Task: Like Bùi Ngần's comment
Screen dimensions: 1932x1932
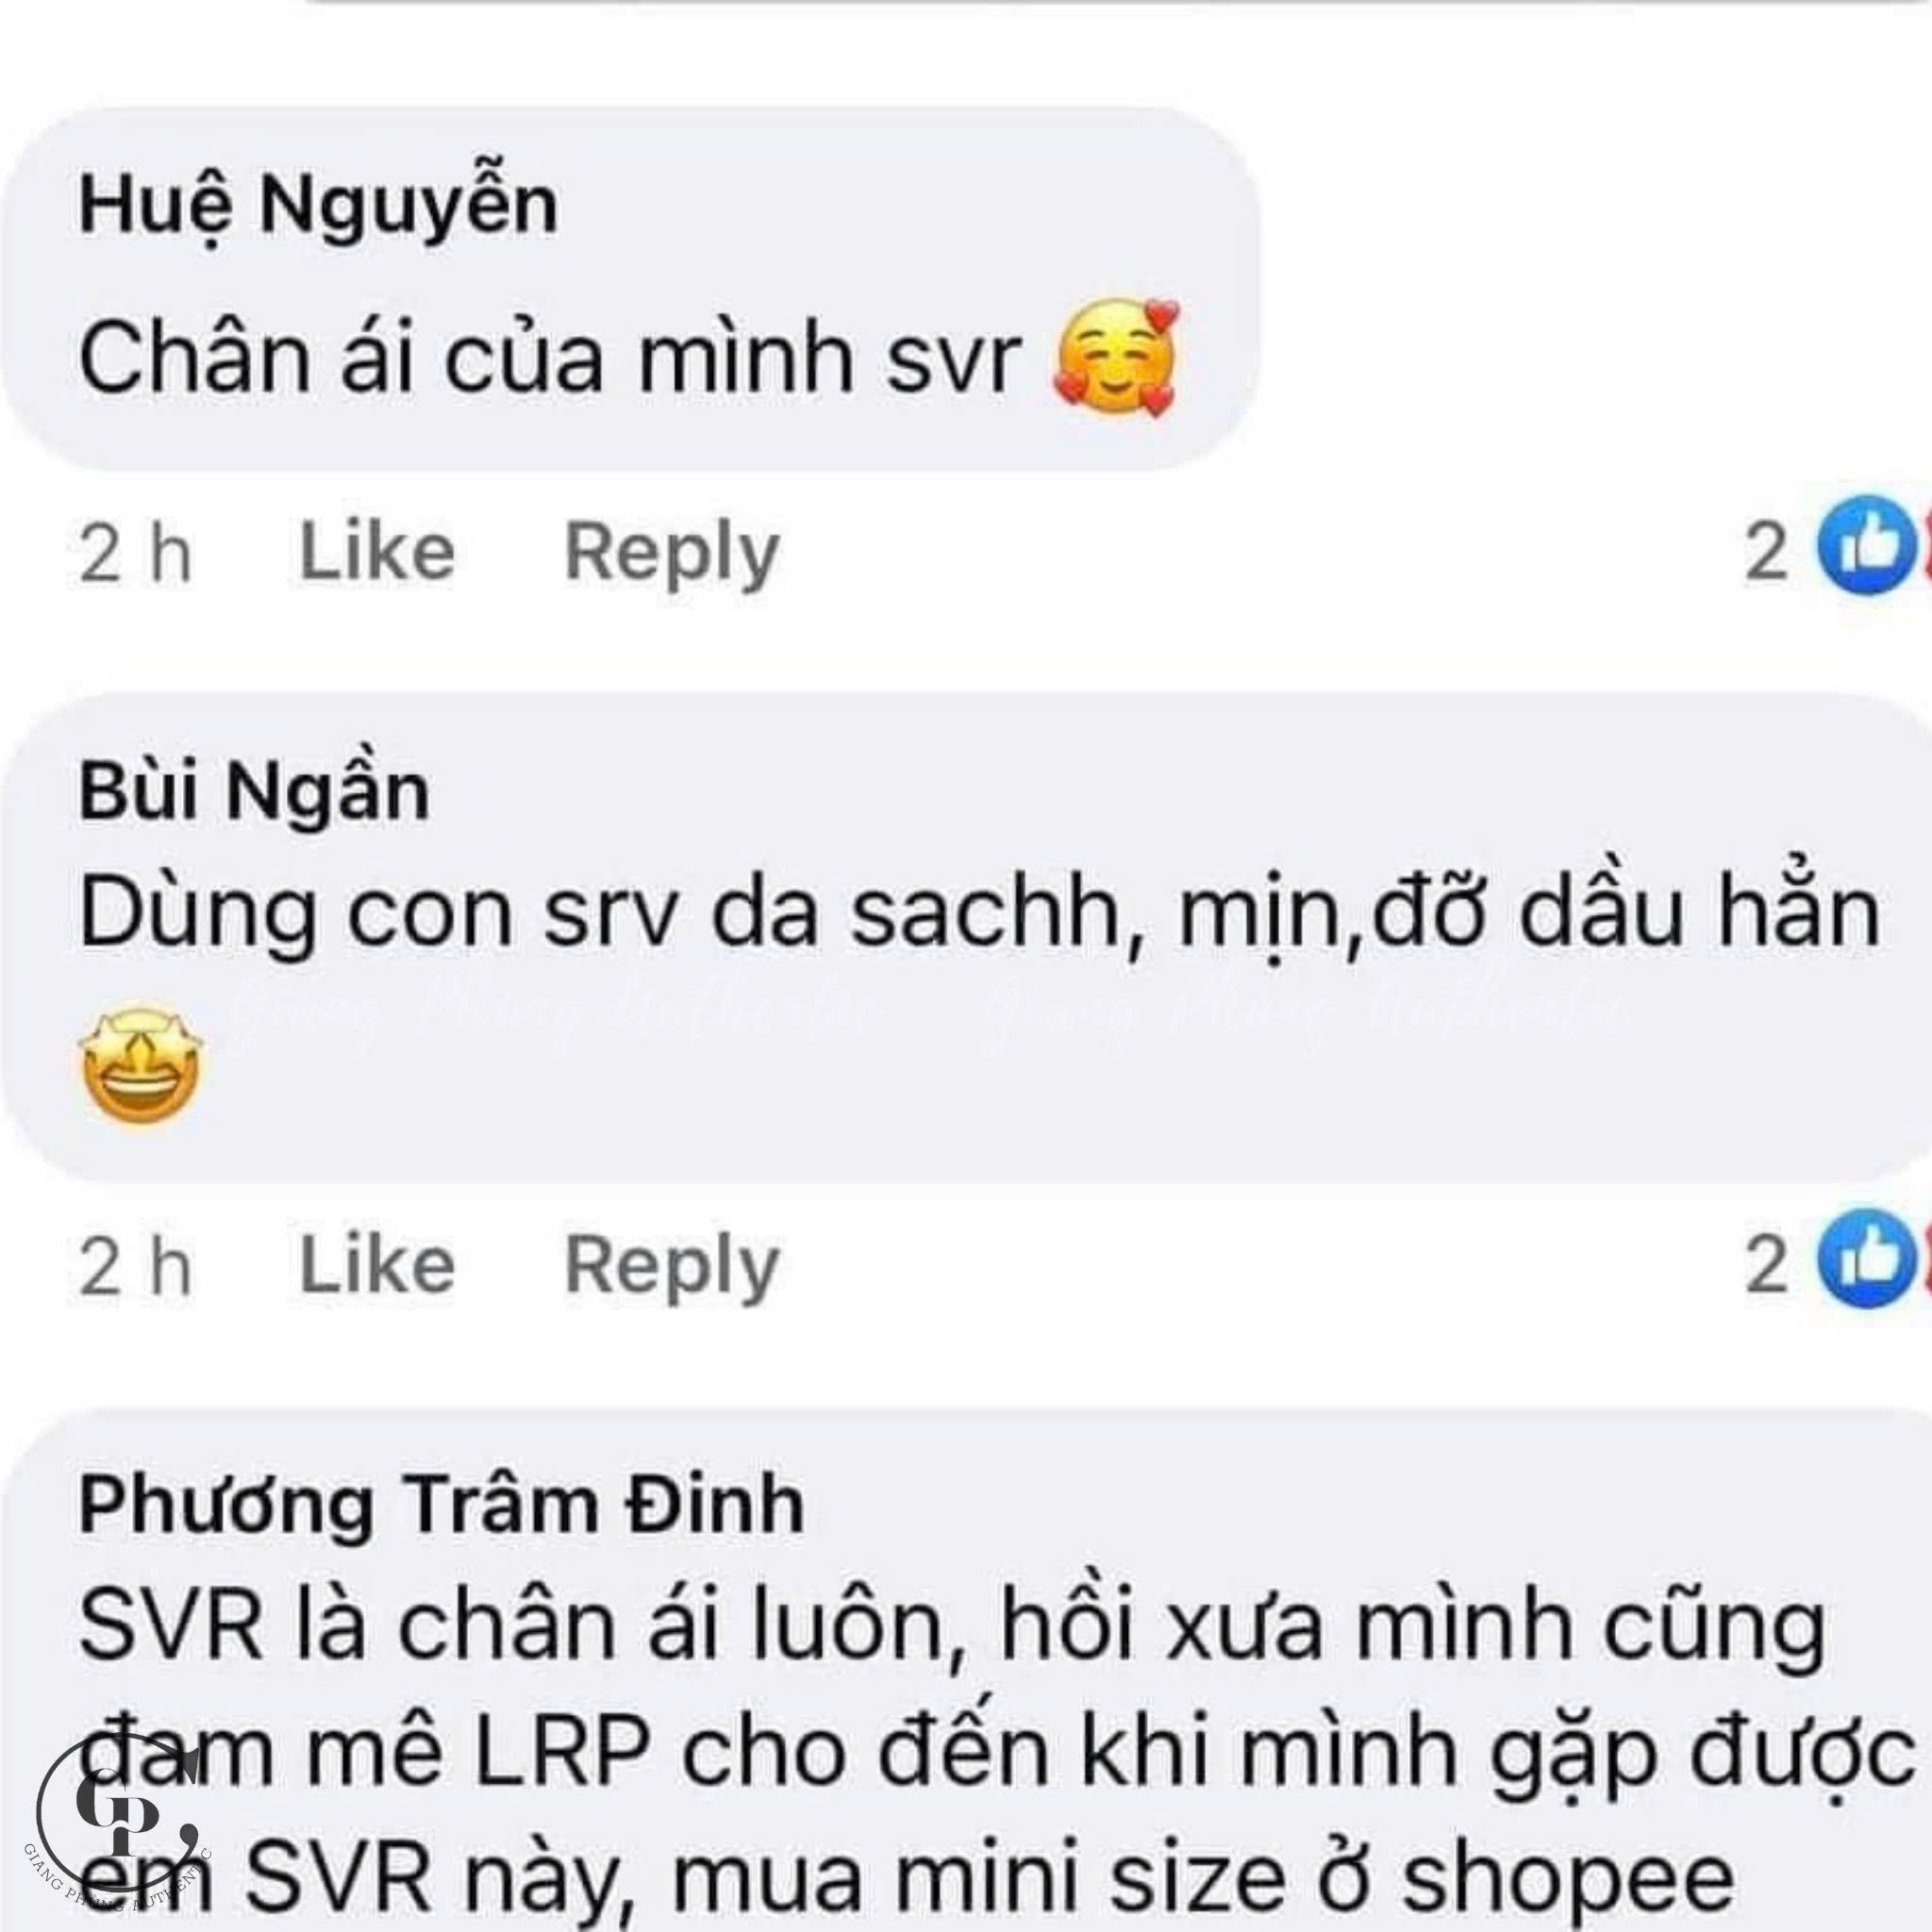Action: click(x=377, y=1264)
